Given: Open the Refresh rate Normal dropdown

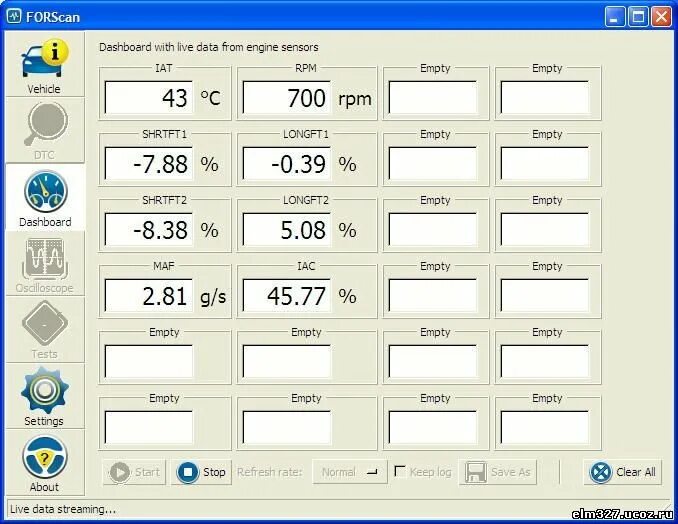Looking at the screenshot, I should click(x=349, y=472).
